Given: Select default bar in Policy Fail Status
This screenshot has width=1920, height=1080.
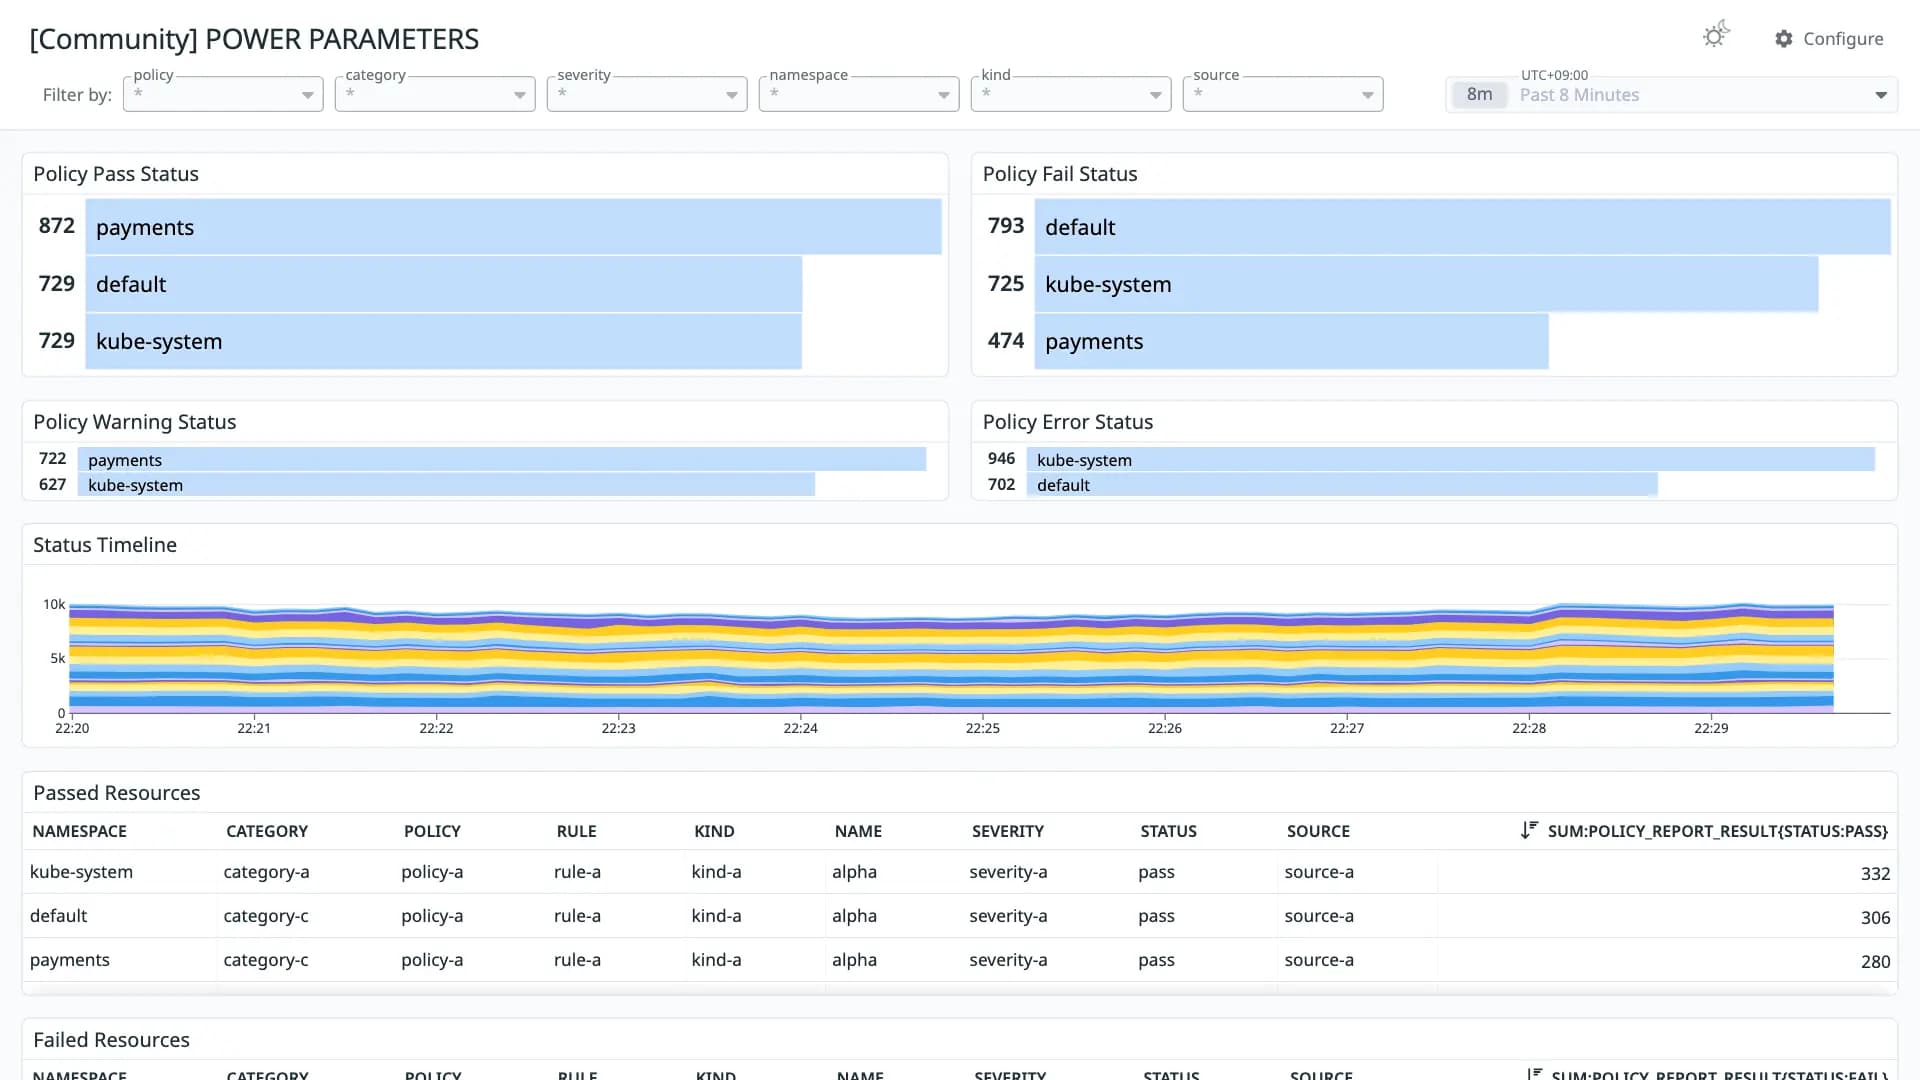Looking at the screenshot, I should coord(1462,227).
